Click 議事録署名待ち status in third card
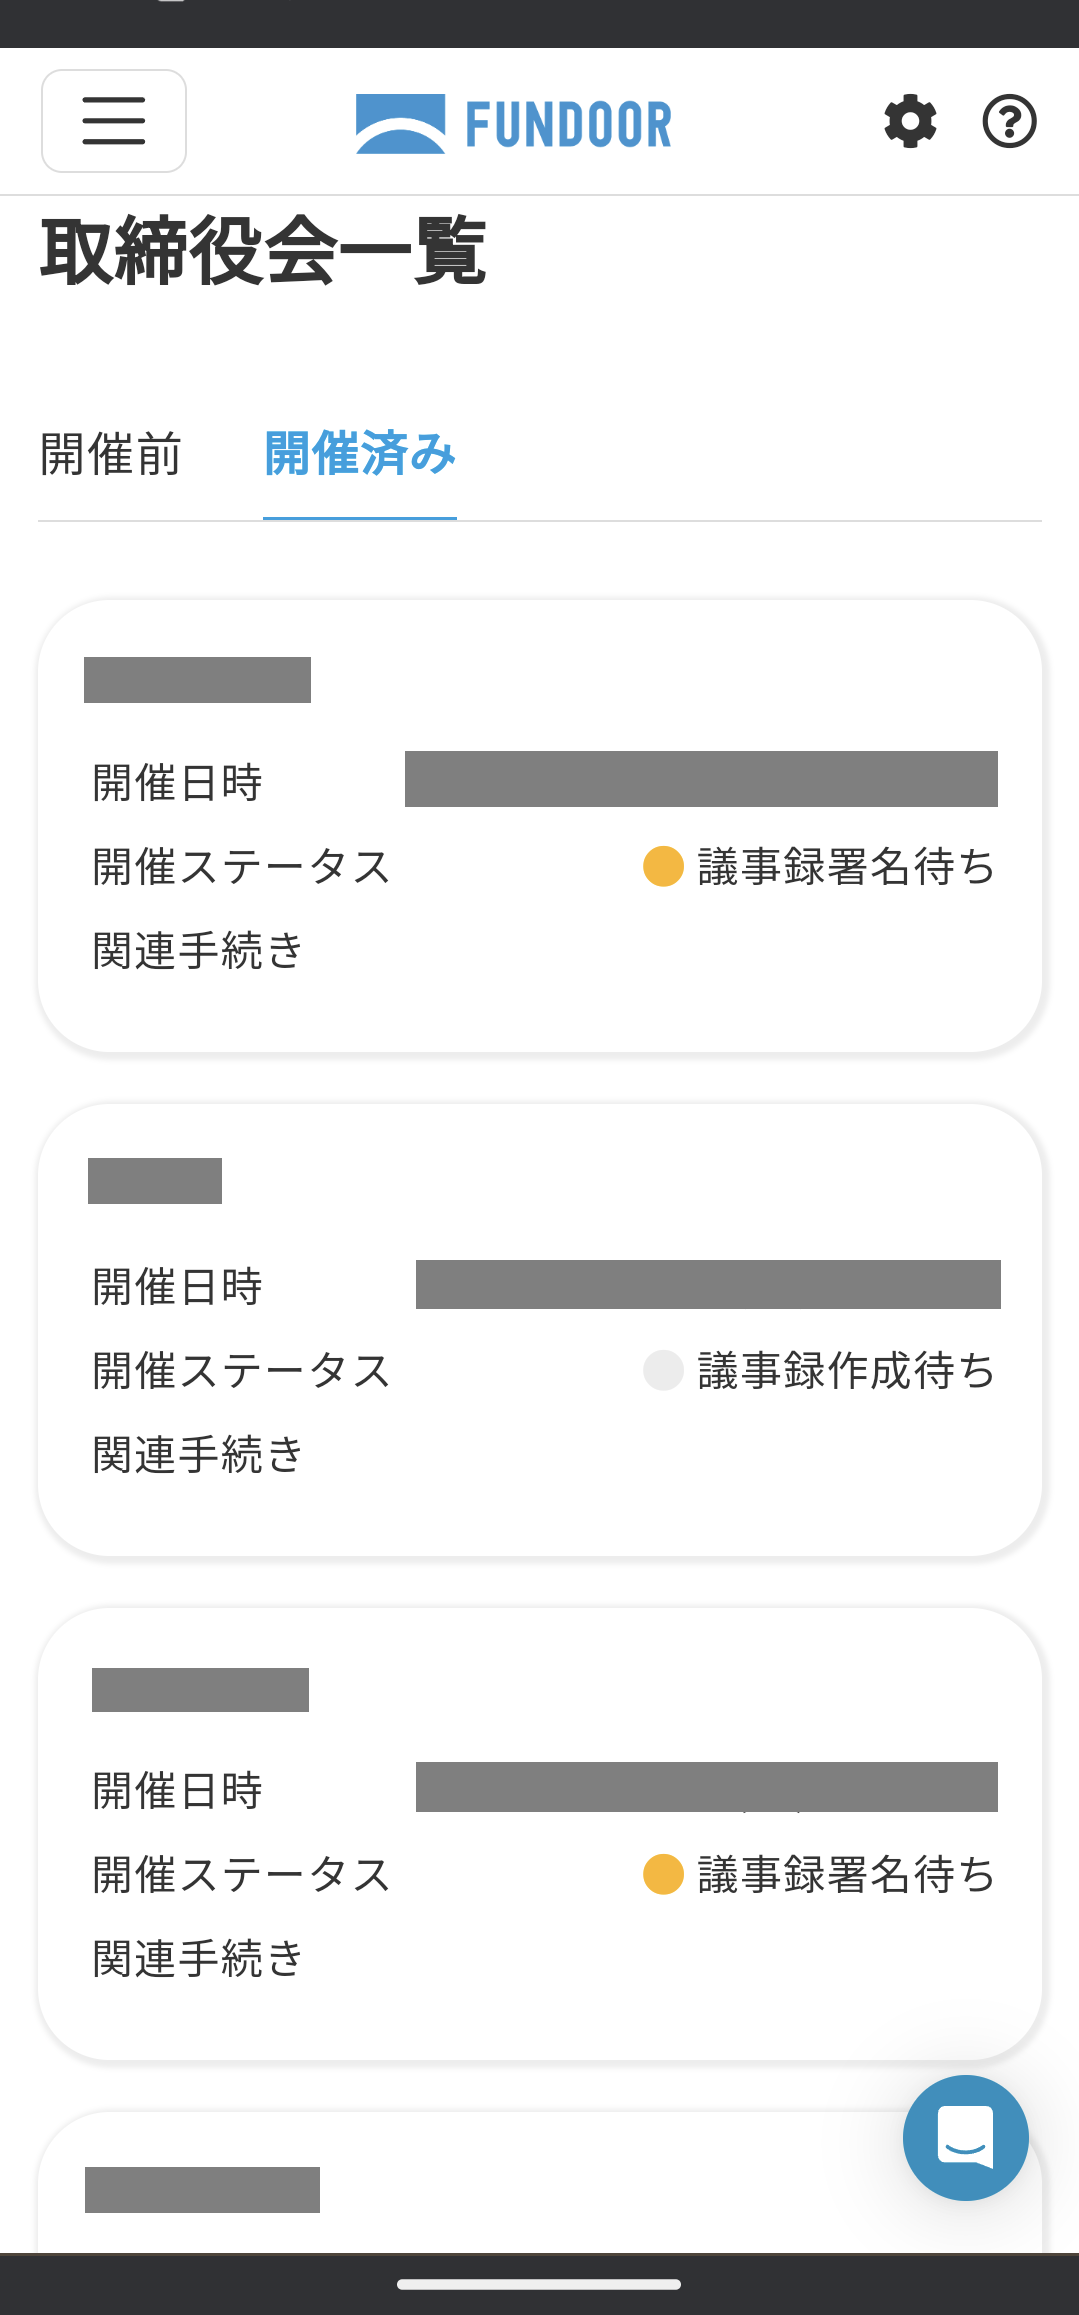1079x2315 pixels. [x=846, y=1874]
